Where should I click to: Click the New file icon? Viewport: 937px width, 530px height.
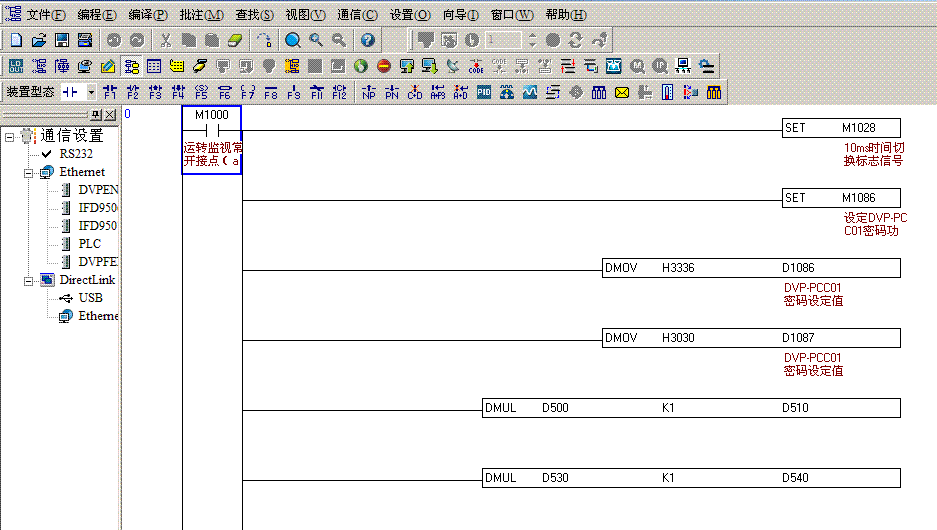pyautogui.click(x=15, y=40)
